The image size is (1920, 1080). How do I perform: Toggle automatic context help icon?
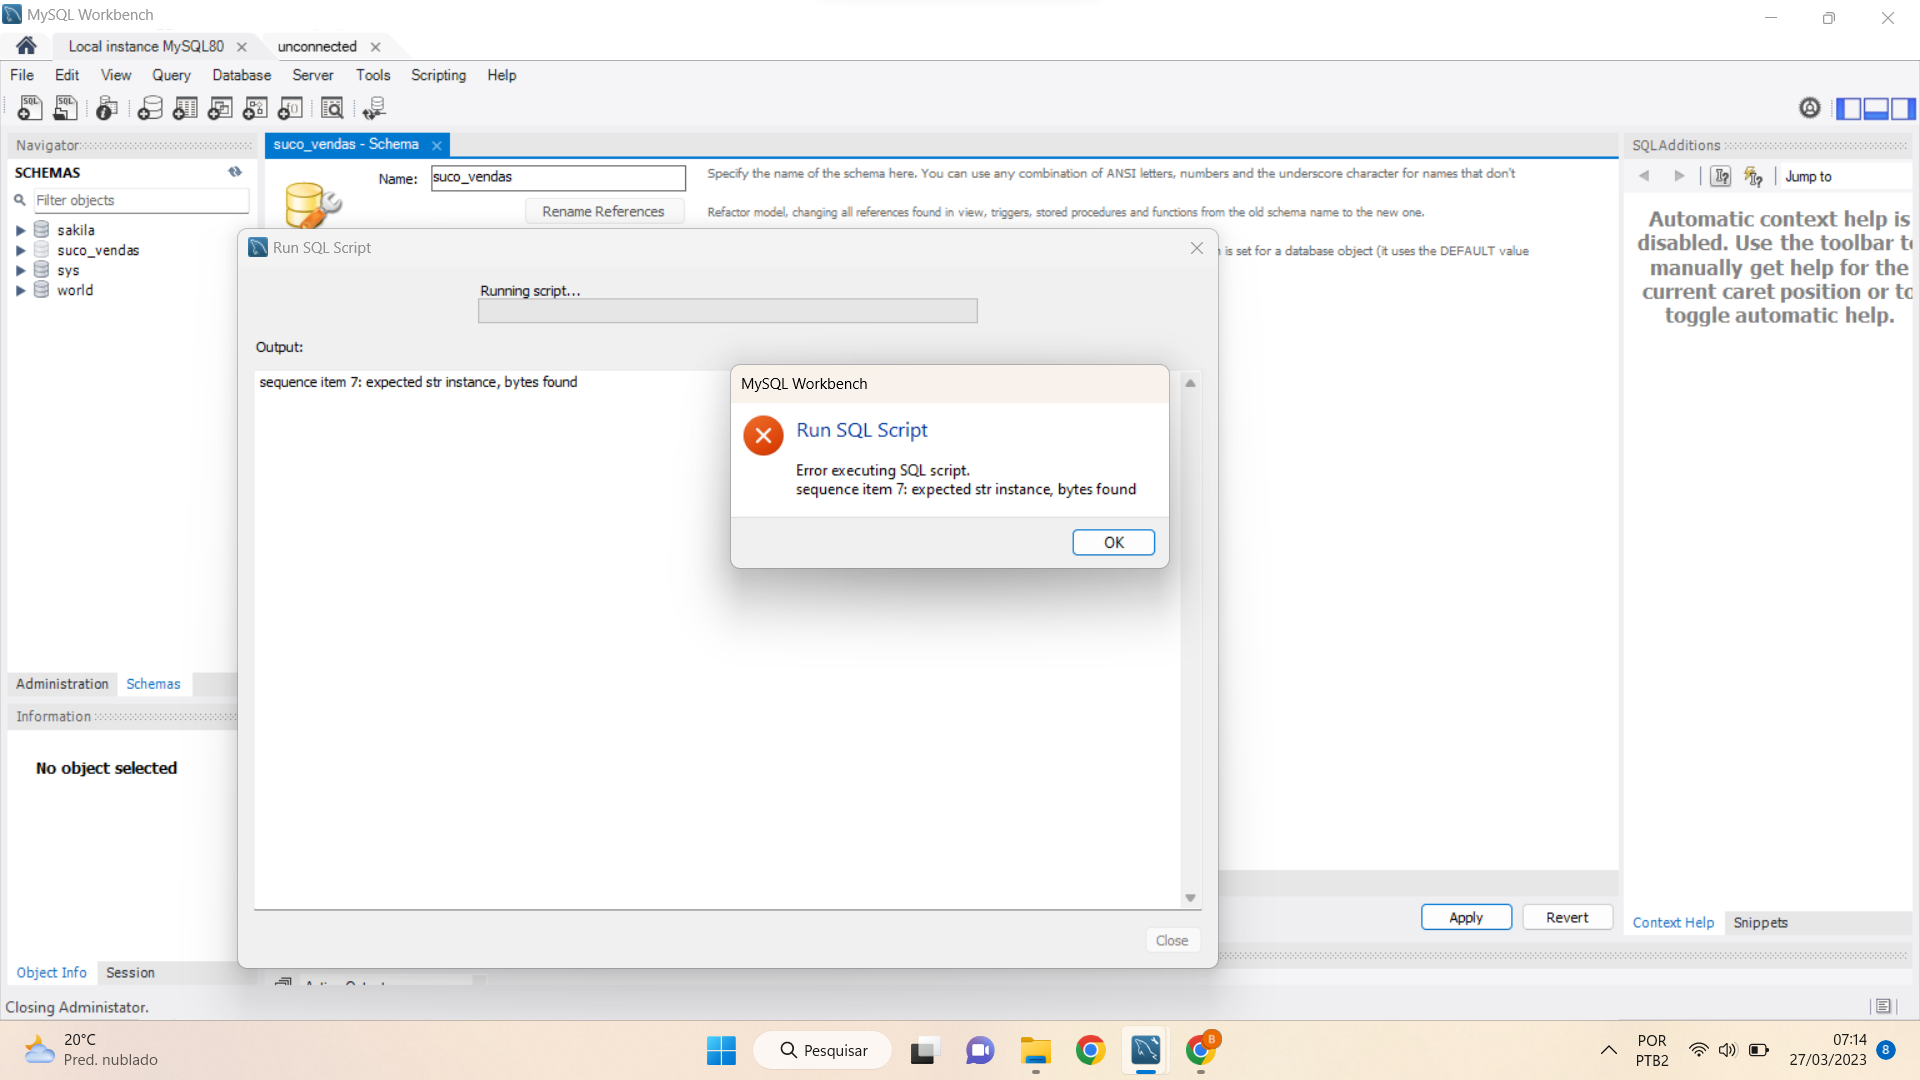click(1753, 176)
